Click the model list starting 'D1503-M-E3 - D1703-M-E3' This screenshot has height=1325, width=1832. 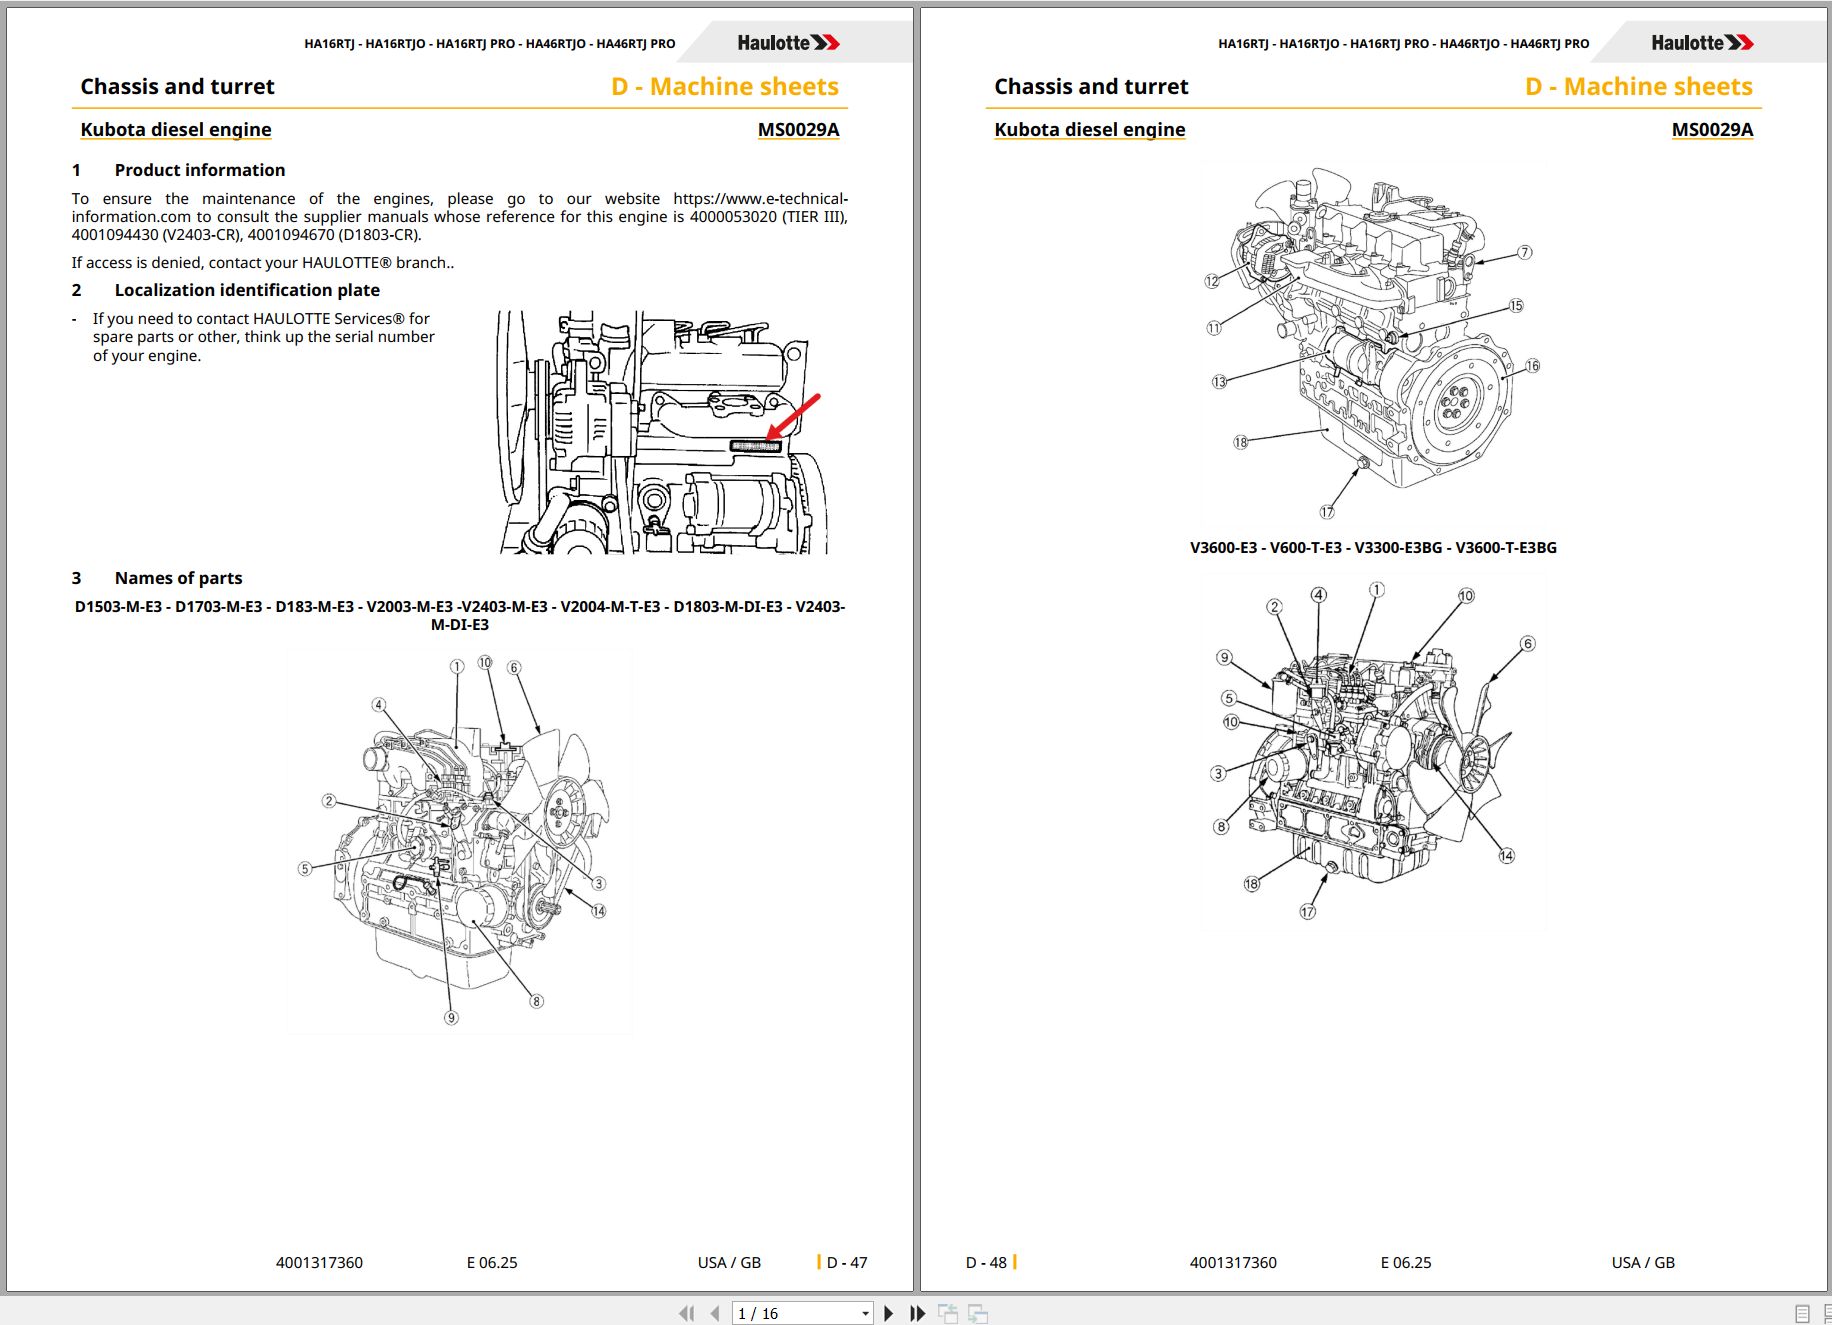coord(460,615)
